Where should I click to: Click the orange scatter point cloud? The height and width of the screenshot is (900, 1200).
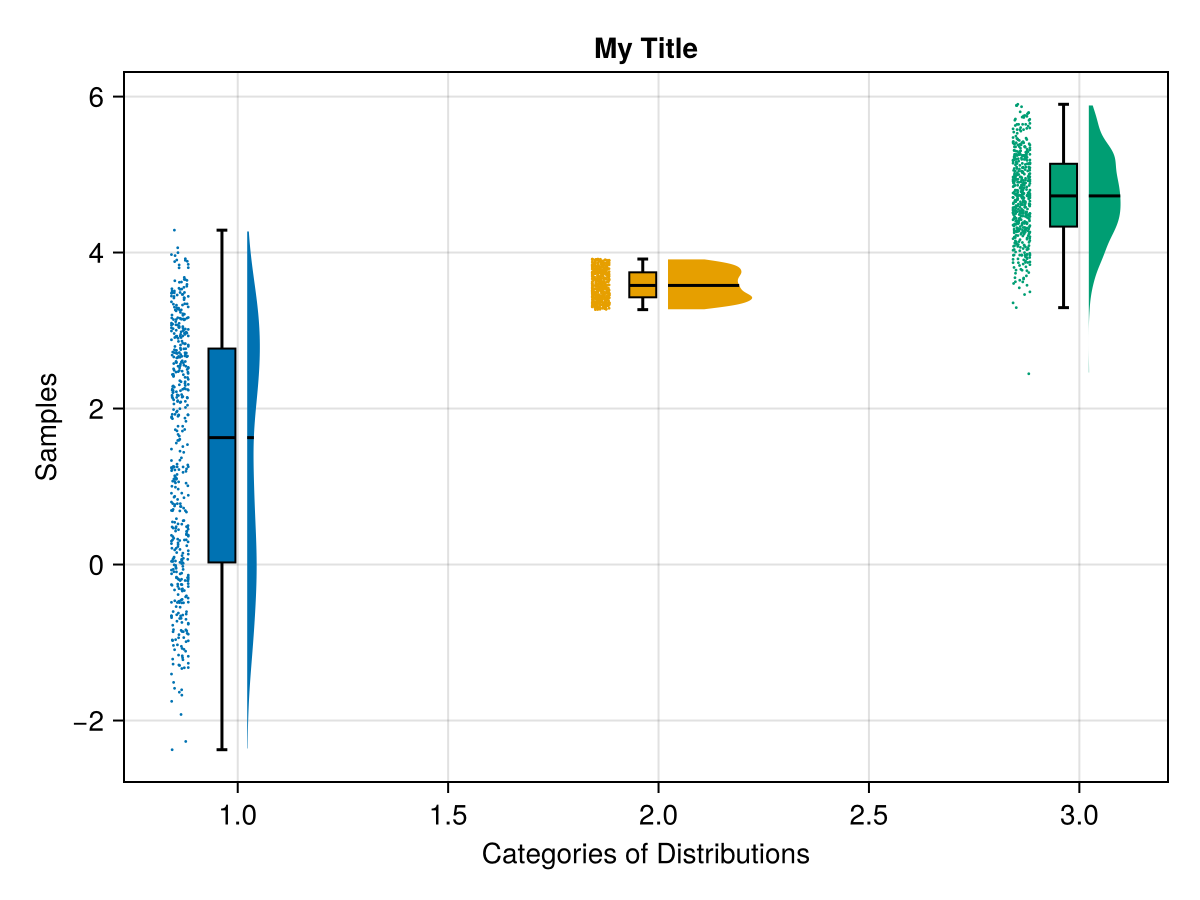pyautogui.click(x=600, y=284)
